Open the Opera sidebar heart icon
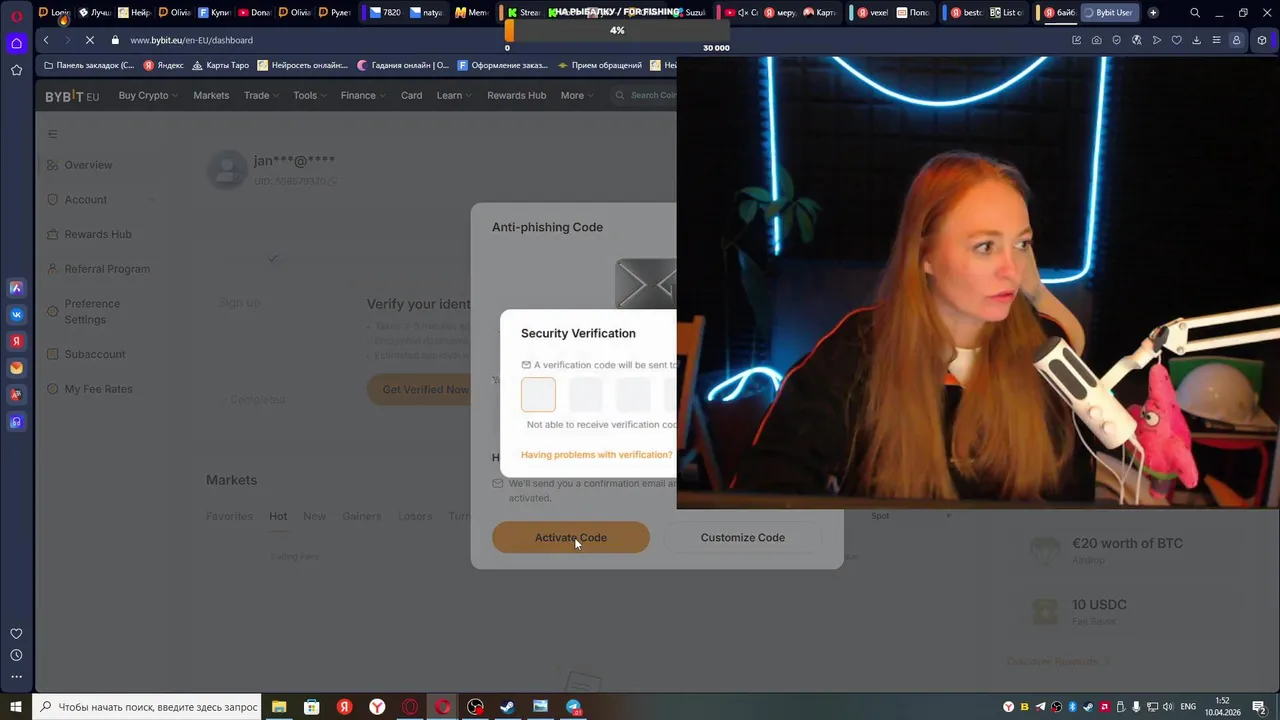 [16, 634]
